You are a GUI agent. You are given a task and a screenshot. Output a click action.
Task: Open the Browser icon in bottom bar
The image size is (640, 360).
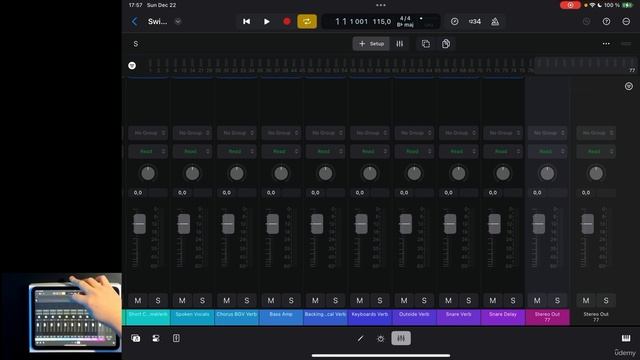[x=136, y=338]
